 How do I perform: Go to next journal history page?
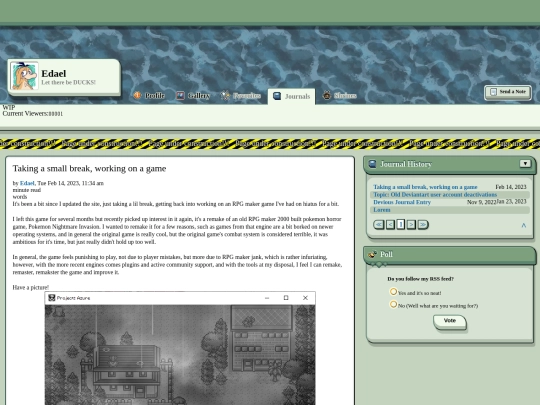411,225
